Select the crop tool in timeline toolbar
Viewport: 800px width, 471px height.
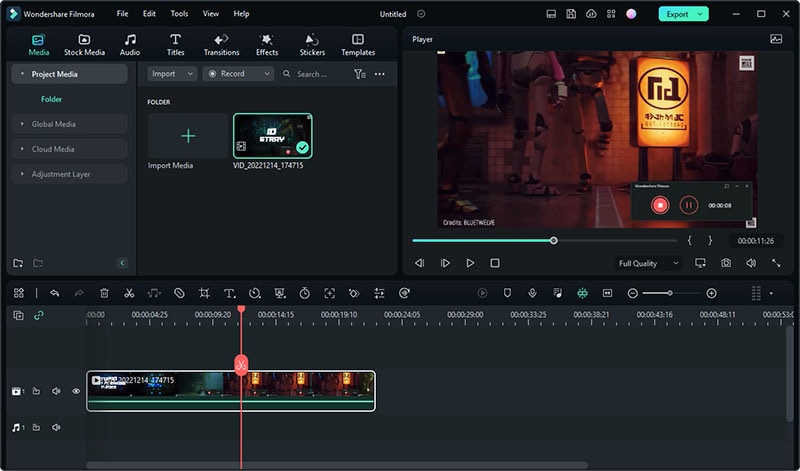click(204, 293)
